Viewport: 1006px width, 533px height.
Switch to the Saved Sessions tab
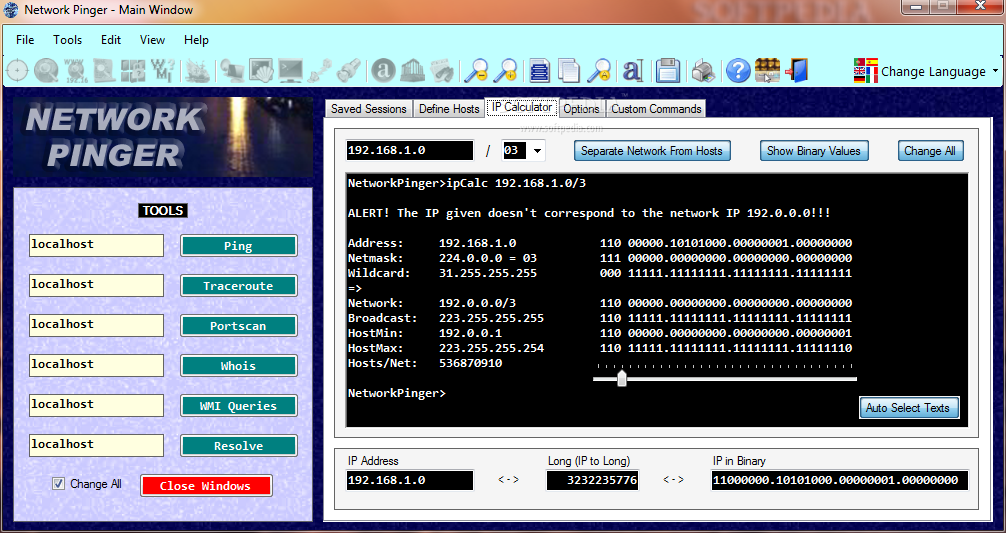pos(369,109)
